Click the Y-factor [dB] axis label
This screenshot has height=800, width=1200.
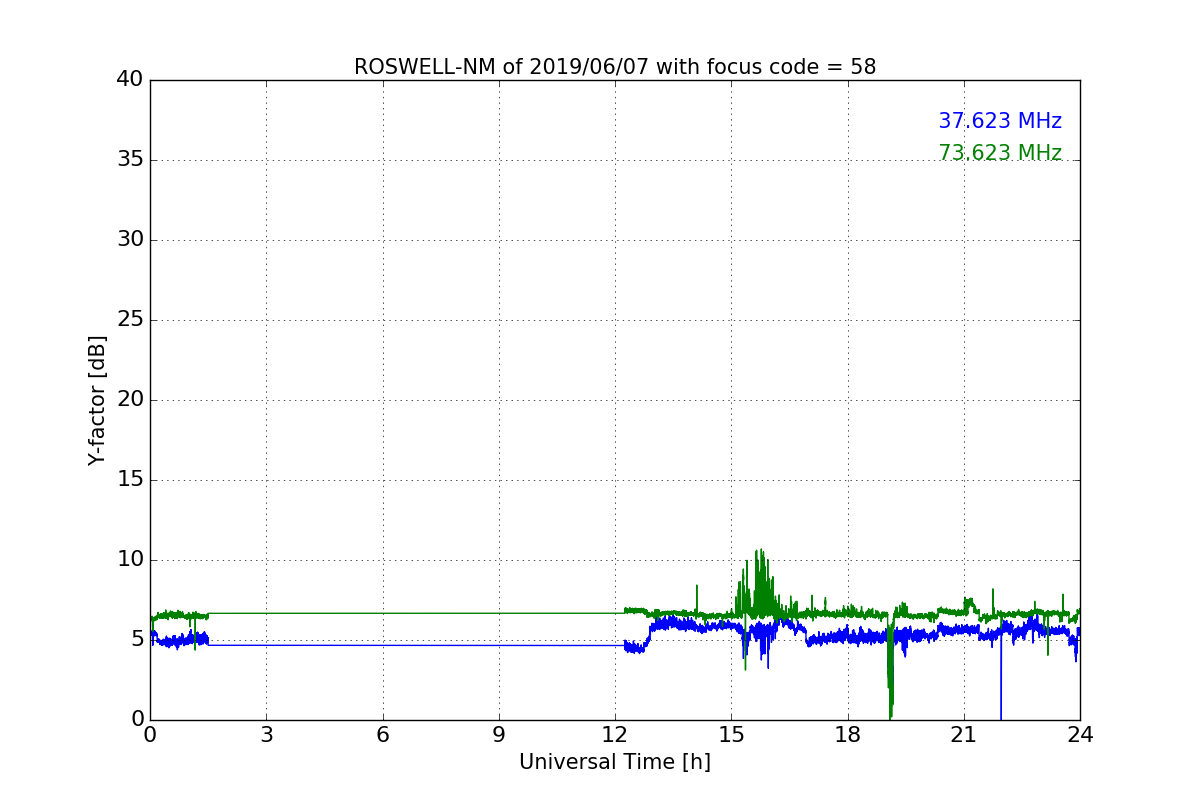[x=97, y=400]
